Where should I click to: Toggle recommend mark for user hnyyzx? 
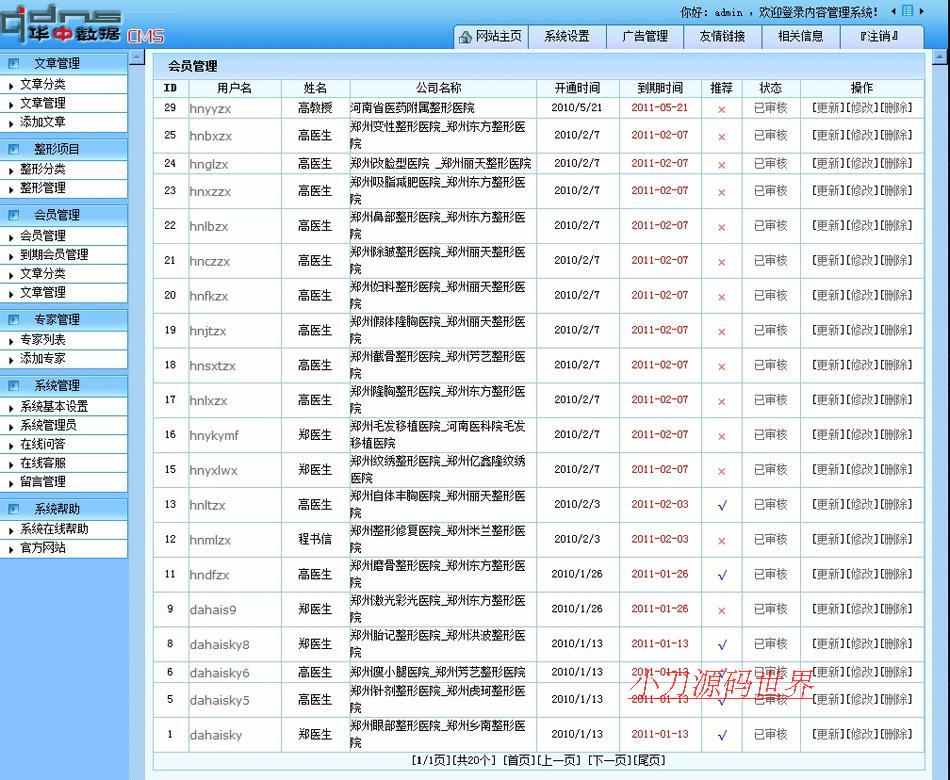(722, 110)
